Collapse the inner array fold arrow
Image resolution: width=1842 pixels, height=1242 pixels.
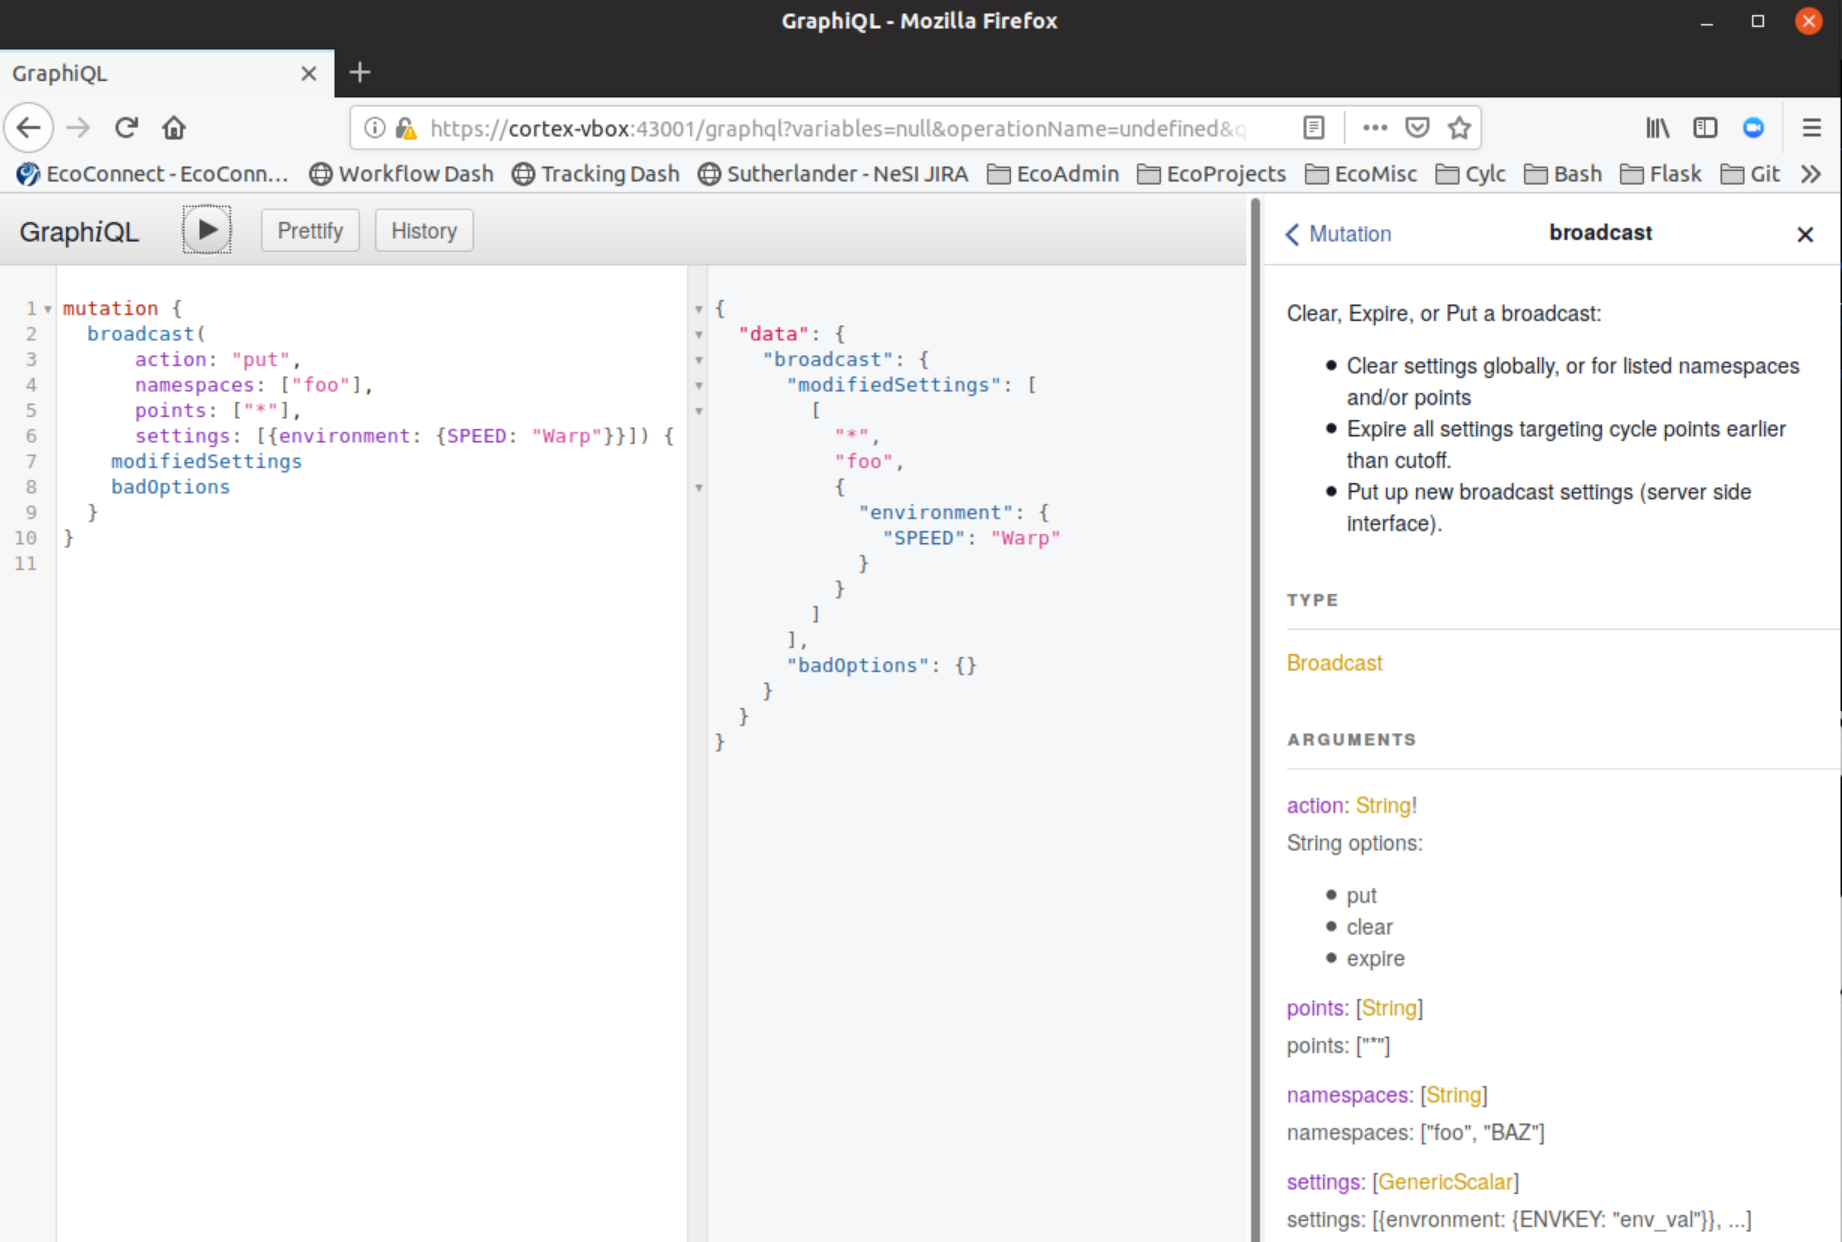point(699,411)
